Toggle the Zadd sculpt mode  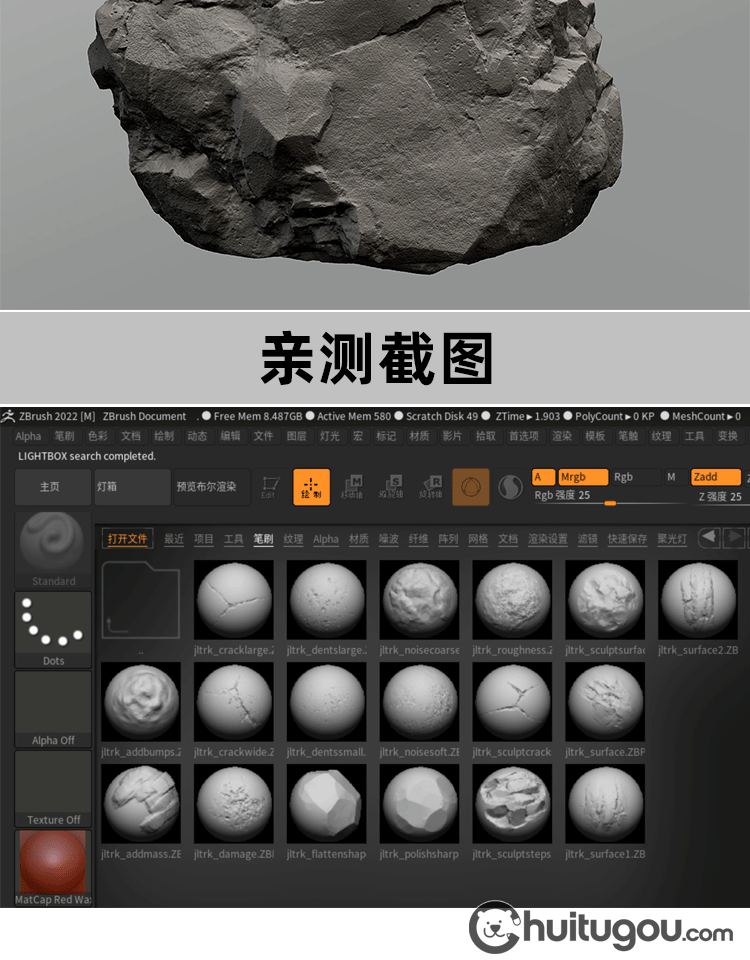(714, 478)
